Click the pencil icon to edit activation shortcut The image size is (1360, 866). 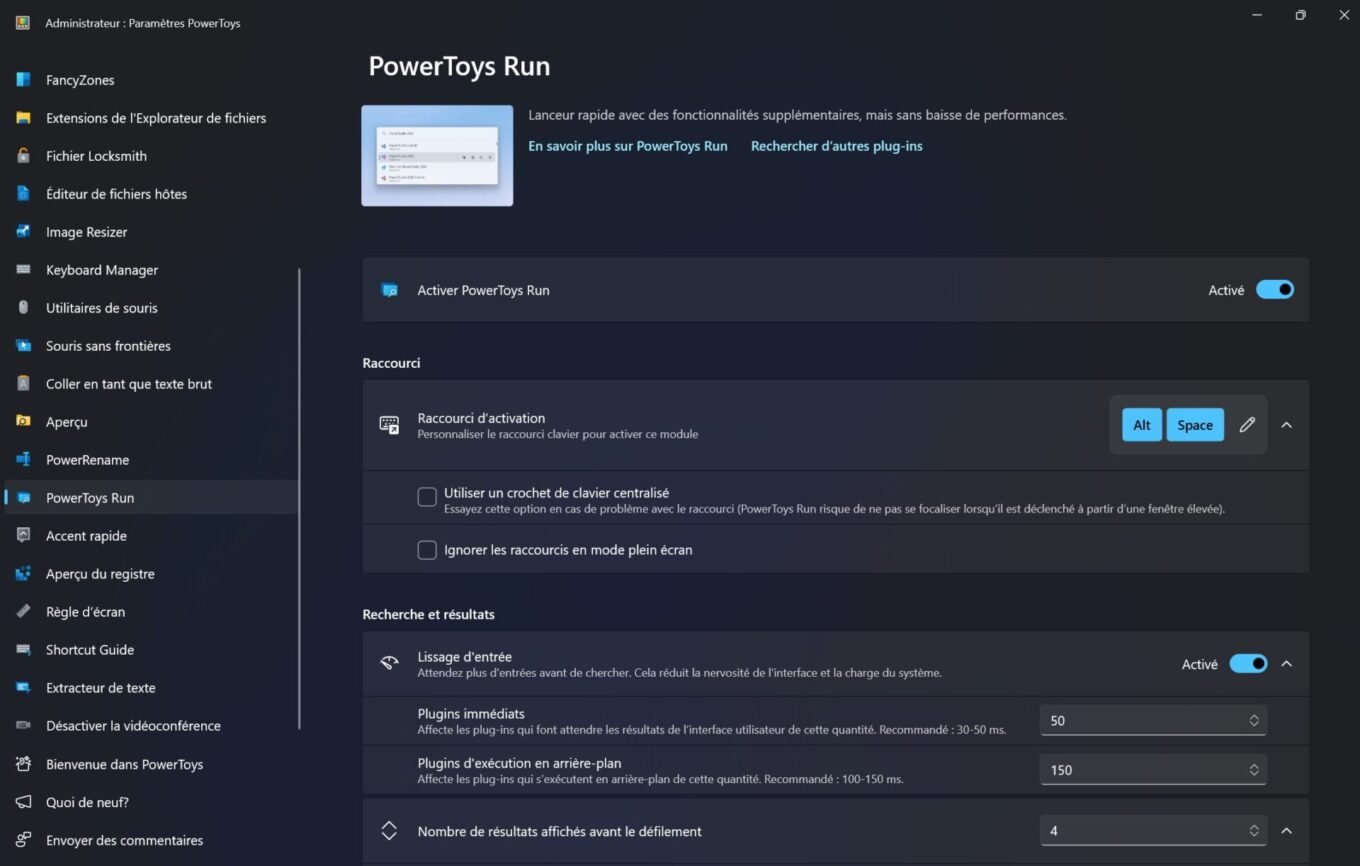[x=1247, y=425]
